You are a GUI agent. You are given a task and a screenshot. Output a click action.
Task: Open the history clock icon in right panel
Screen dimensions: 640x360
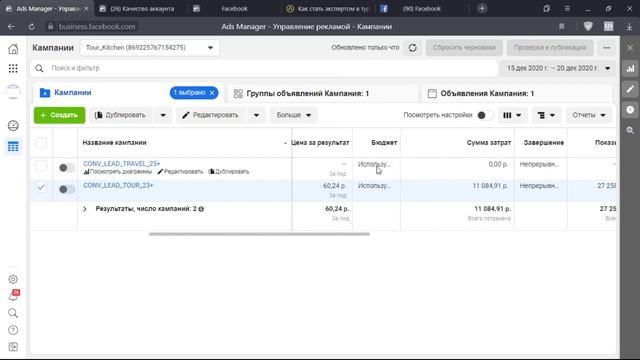630,109
